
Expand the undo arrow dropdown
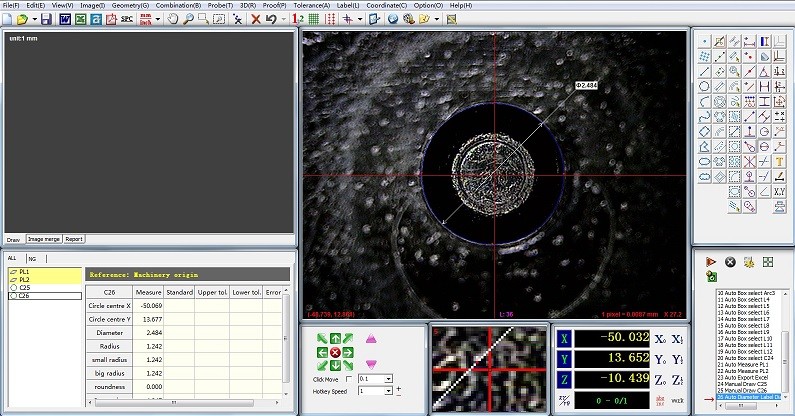pos(283,19)
